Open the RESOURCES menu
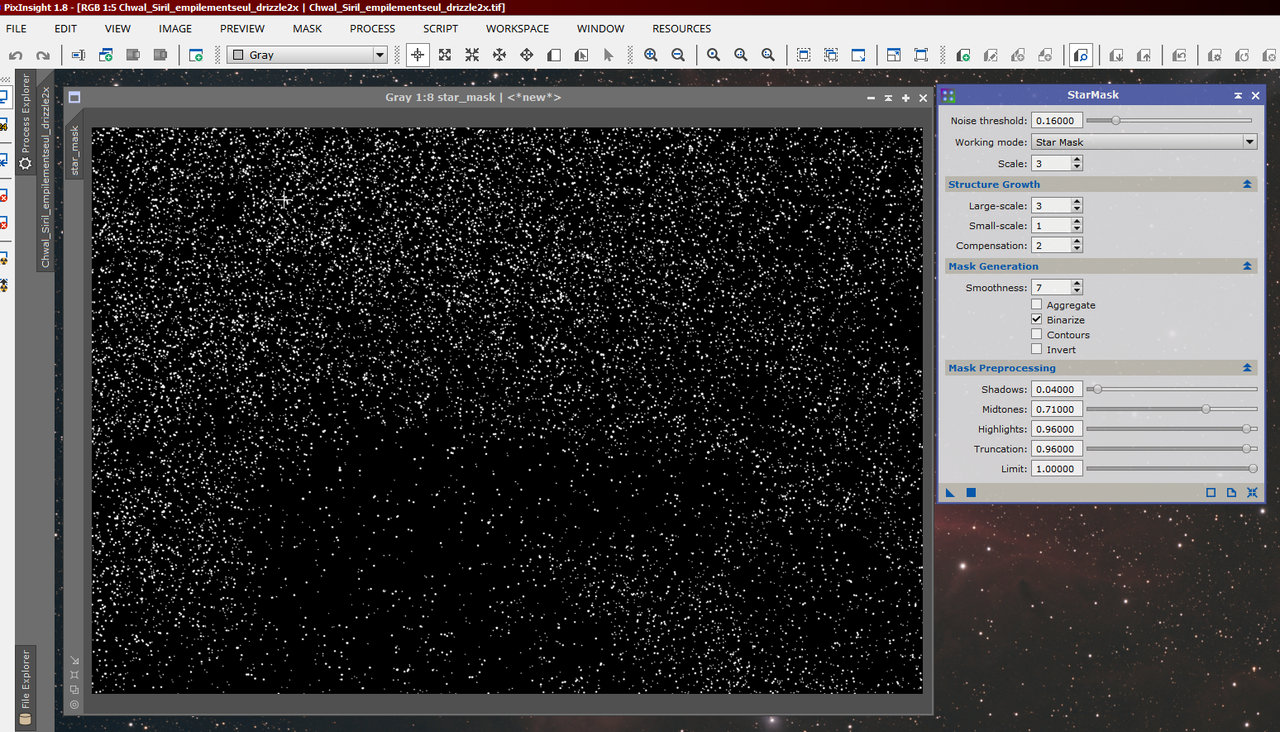The width and height of the screenshot is (1280, 732). pyautogui.click(x=681, y=29)
